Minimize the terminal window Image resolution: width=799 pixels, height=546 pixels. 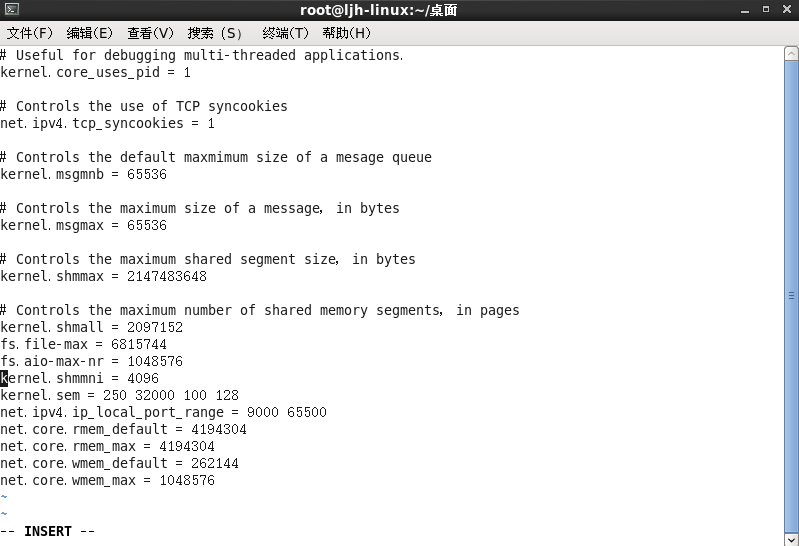coord(745,10)
